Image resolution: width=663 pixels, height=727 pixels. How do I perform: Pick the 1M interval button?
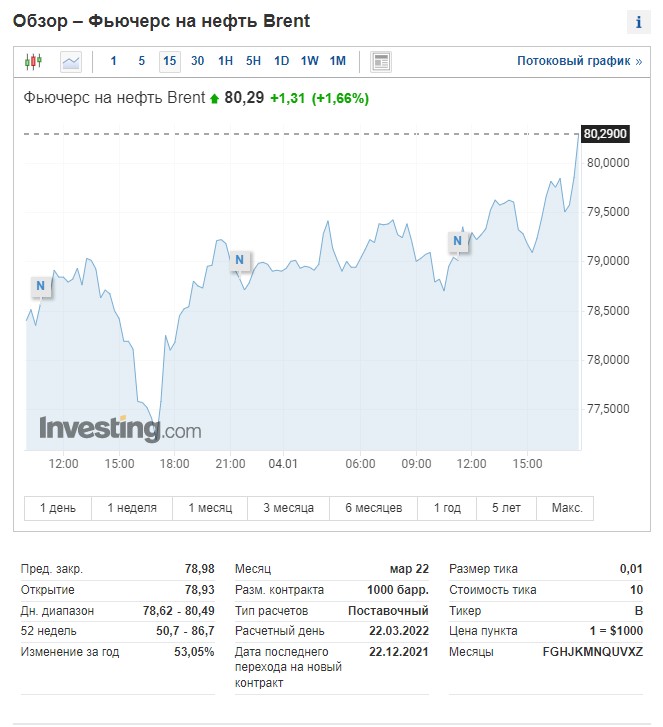coord(337,62)
